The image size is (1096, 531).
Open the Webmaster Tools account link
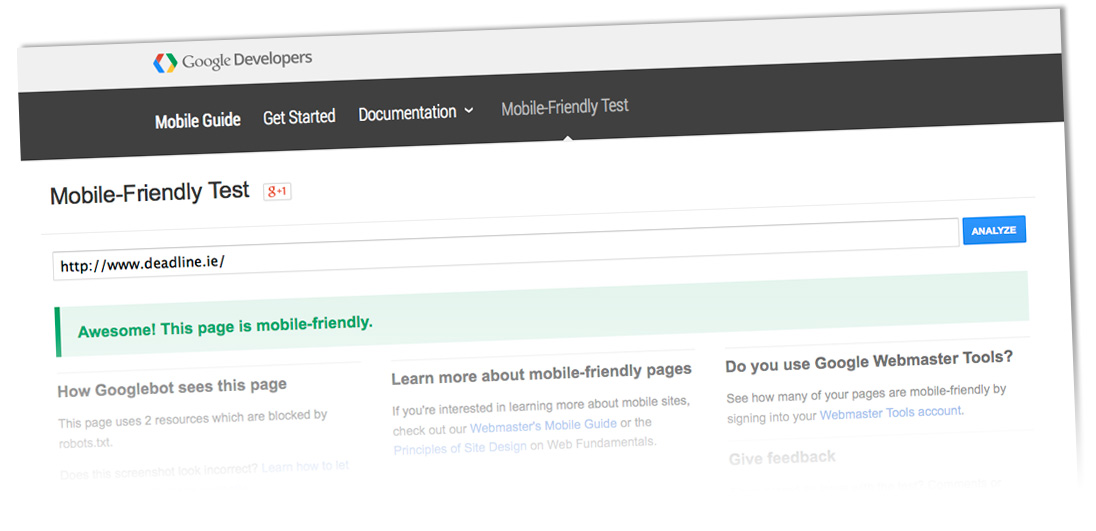(x=890, y=413)
